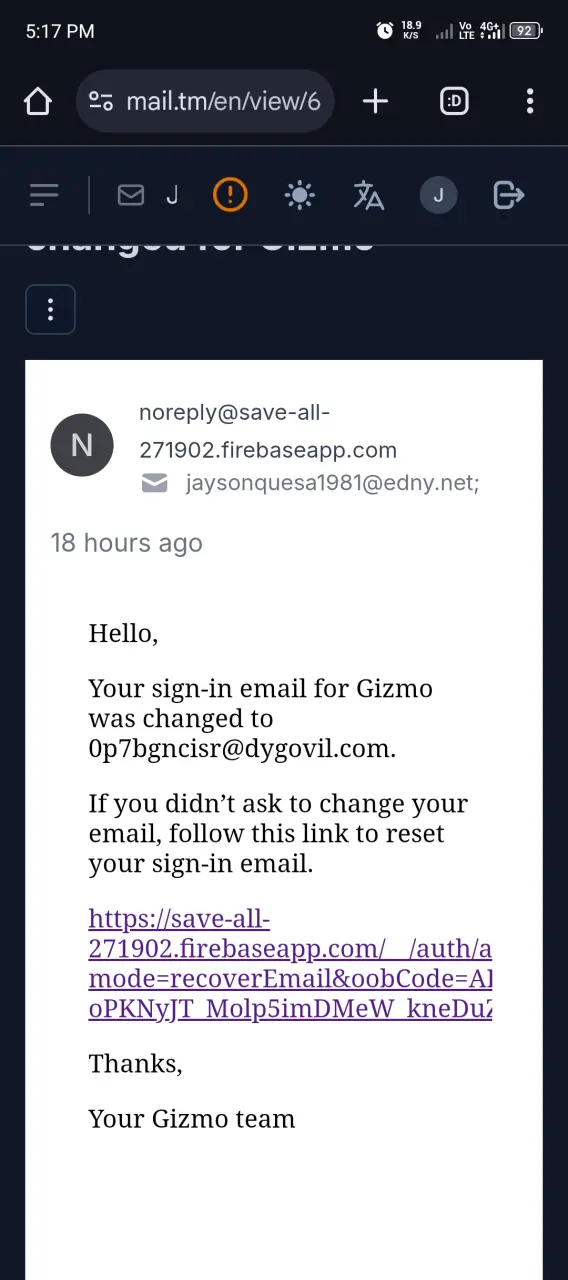Tap recipient jaysonquesa1981@edny.net
The width and height of the screenshot is (568, 1280).
[333, 484]
